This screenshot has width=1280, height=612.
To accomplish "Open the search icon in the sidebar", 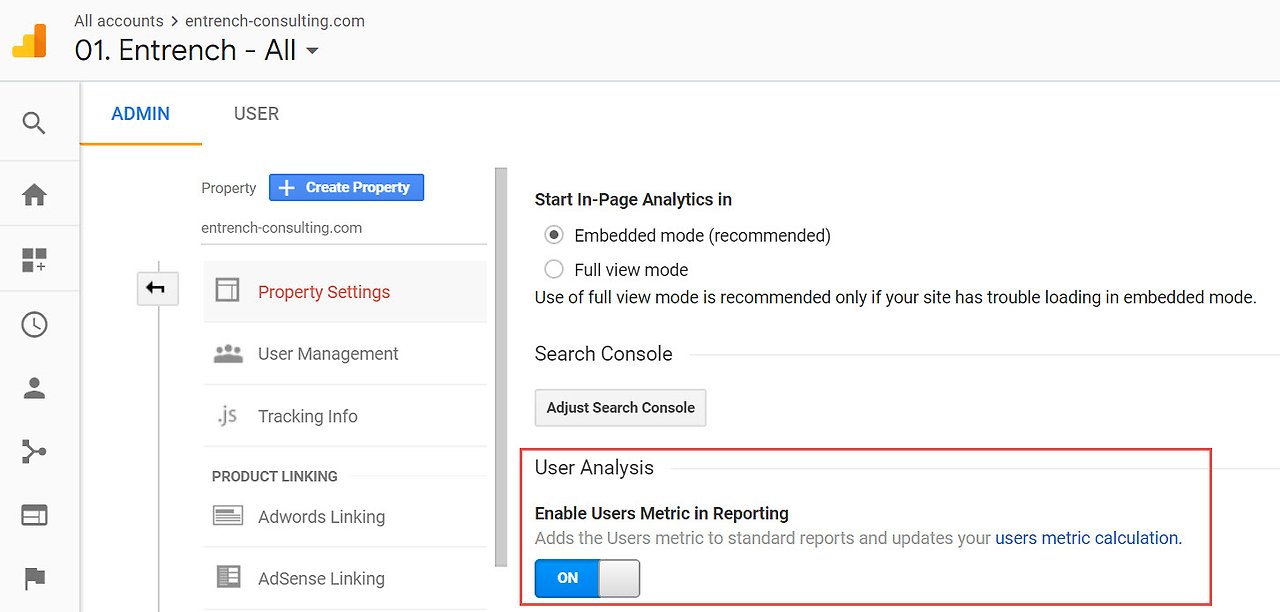I will [x=34, y=123].
